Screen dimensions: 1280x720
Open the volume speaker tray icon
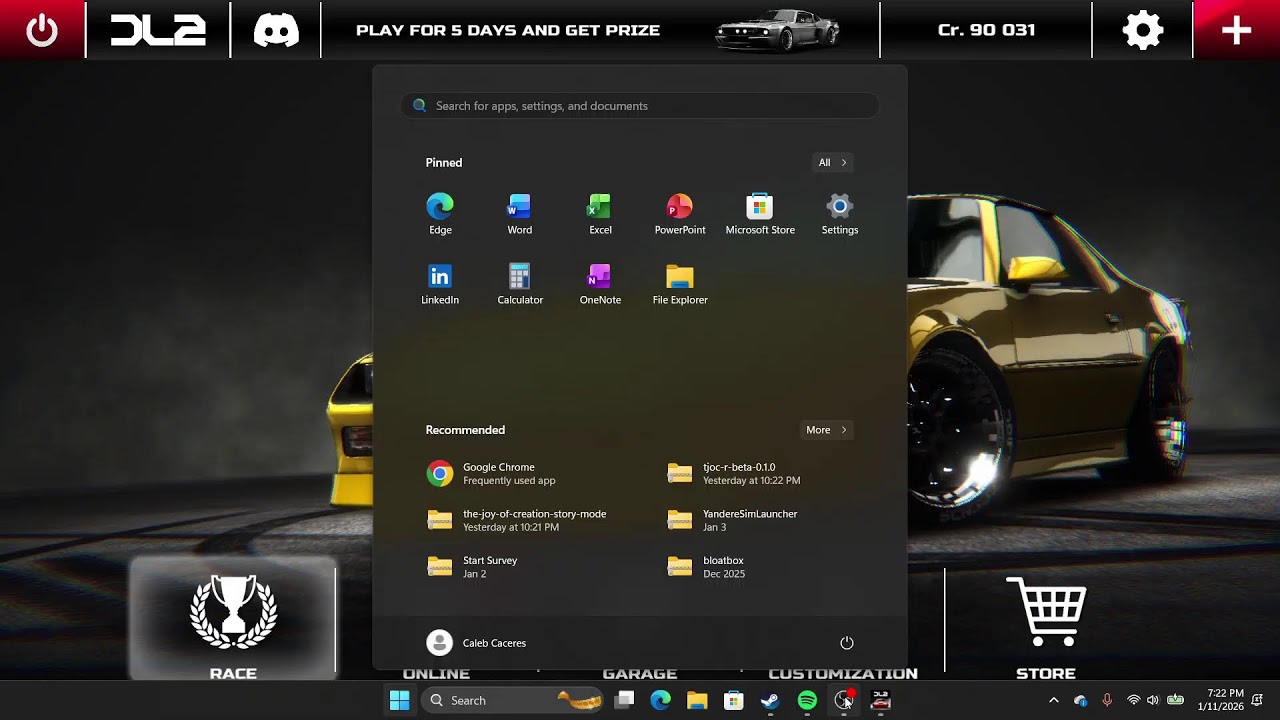1153,700
